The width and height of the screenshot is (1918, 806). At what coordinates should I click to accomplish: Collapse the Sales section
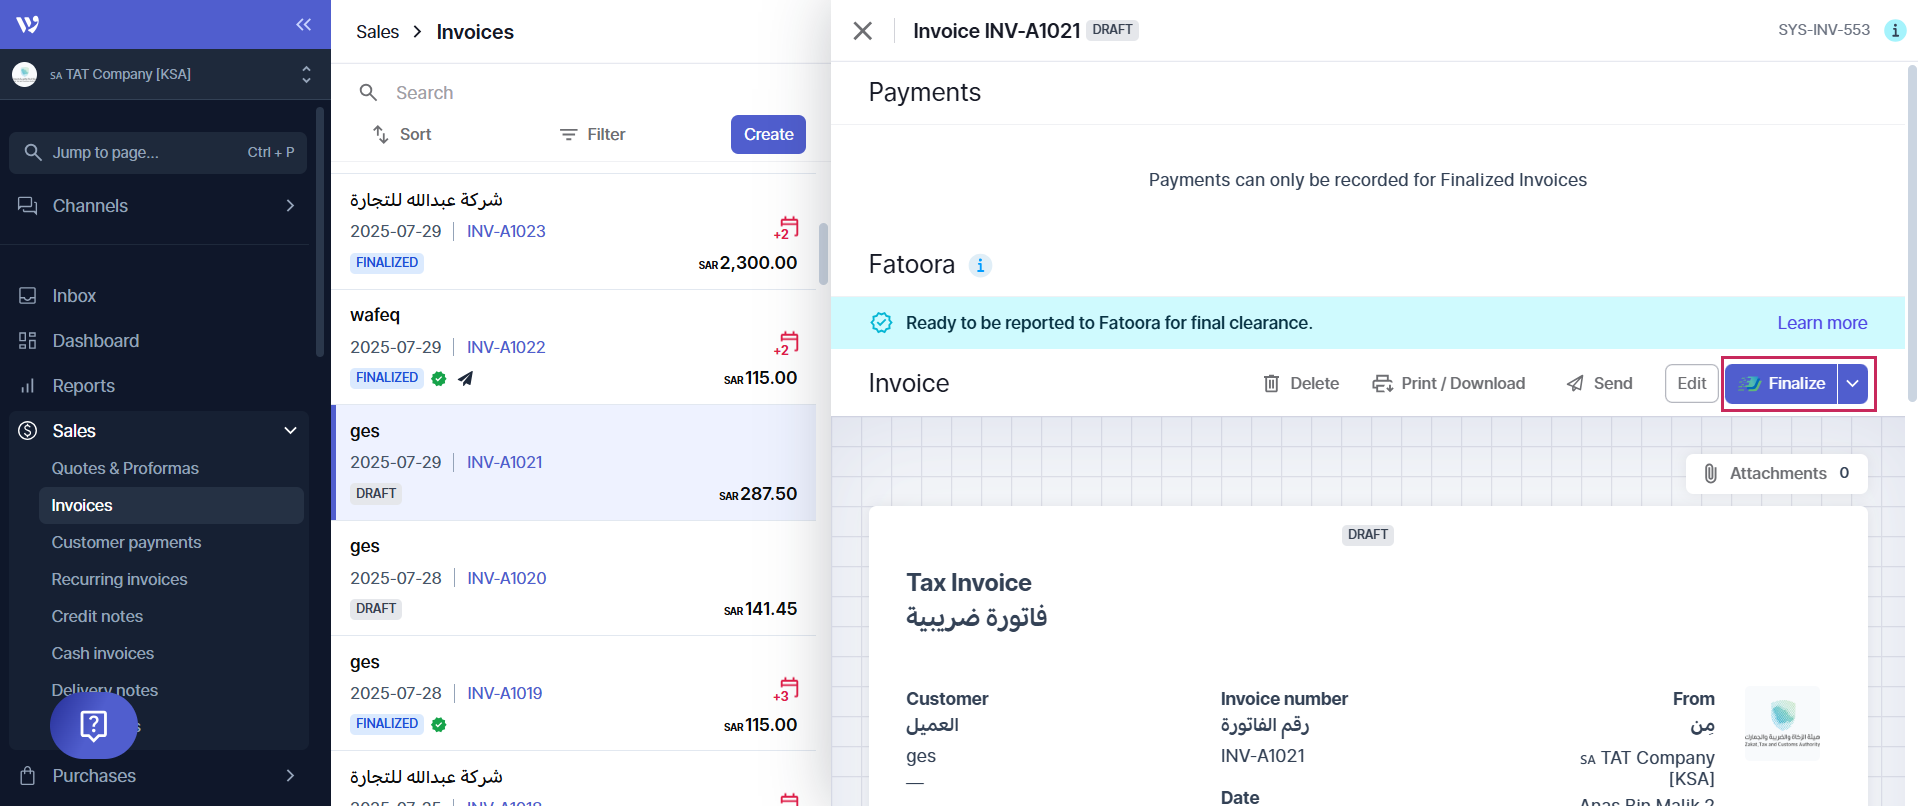tap(290, 431)
